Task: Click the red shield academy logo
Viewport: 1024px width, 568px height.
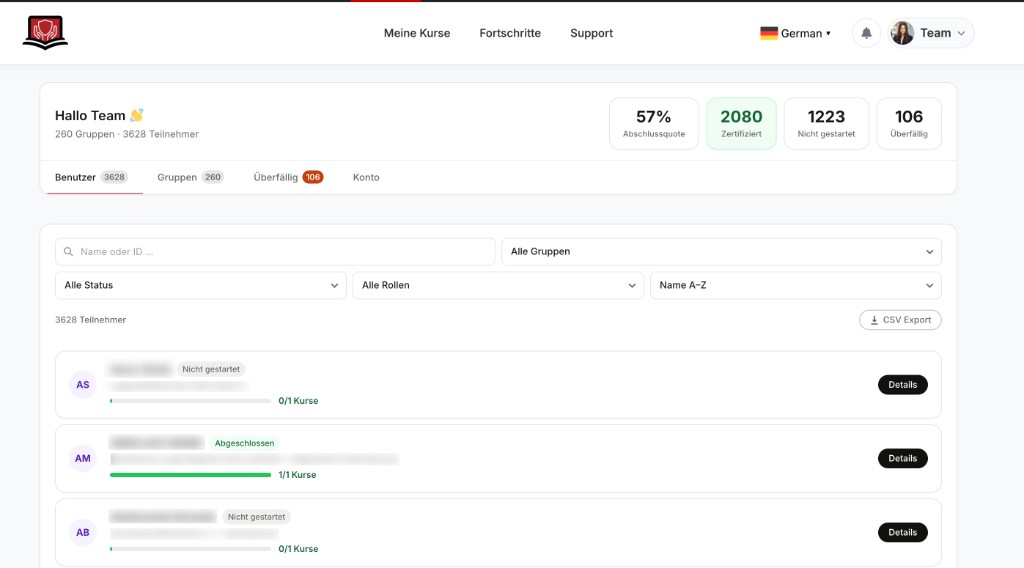Action: coord(45,33)
